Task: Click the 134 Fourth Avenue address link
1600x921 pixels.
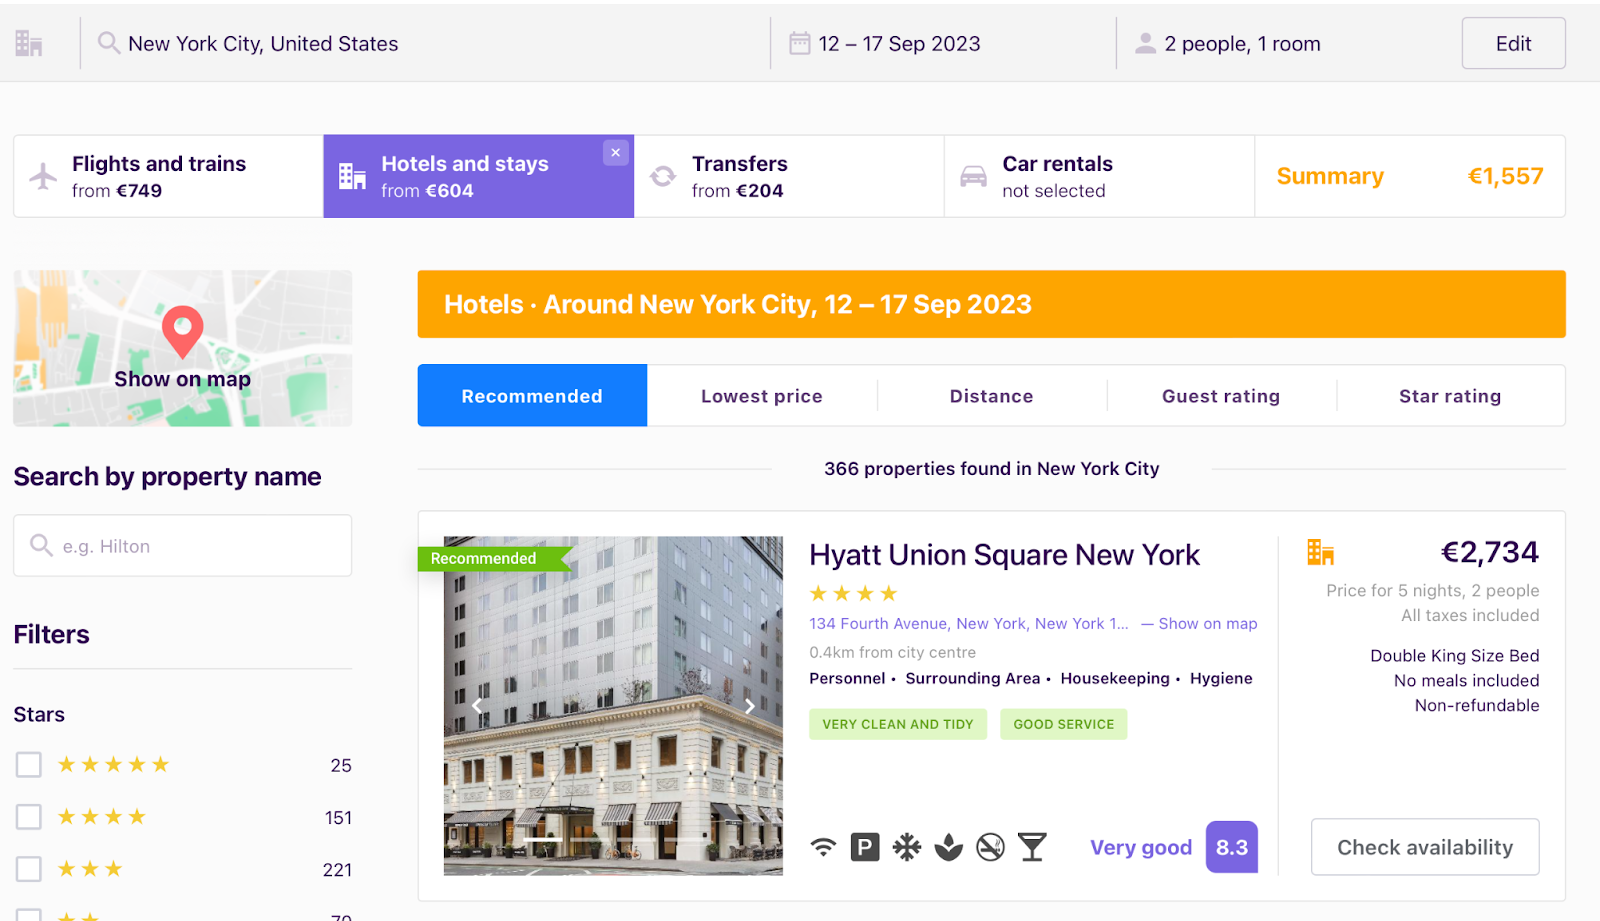Action: [968, 623]
